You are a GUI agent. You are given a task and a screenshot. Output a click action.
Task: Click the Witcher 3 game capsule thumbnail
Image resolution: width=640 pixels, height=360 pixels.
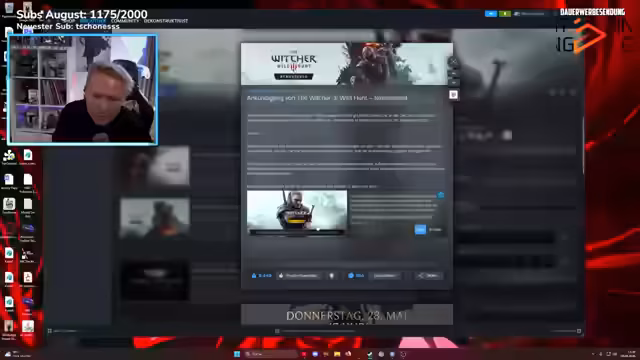tap(297, 211)
